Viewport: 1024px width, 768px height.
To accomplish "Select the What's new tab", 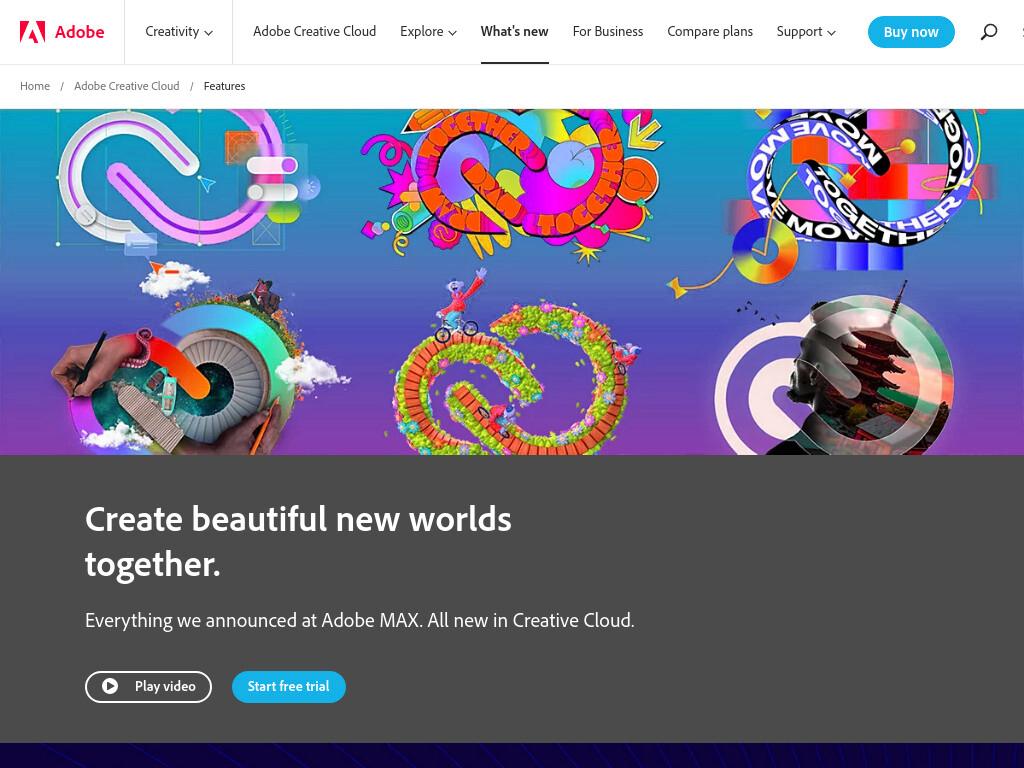I will pyautogui.click(x=515, y=31).
